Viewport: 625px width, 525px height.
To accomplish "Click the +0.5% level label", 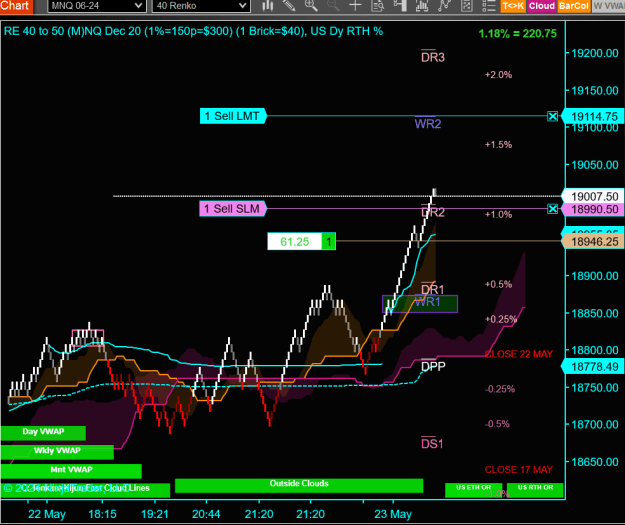I will [498, 284].
